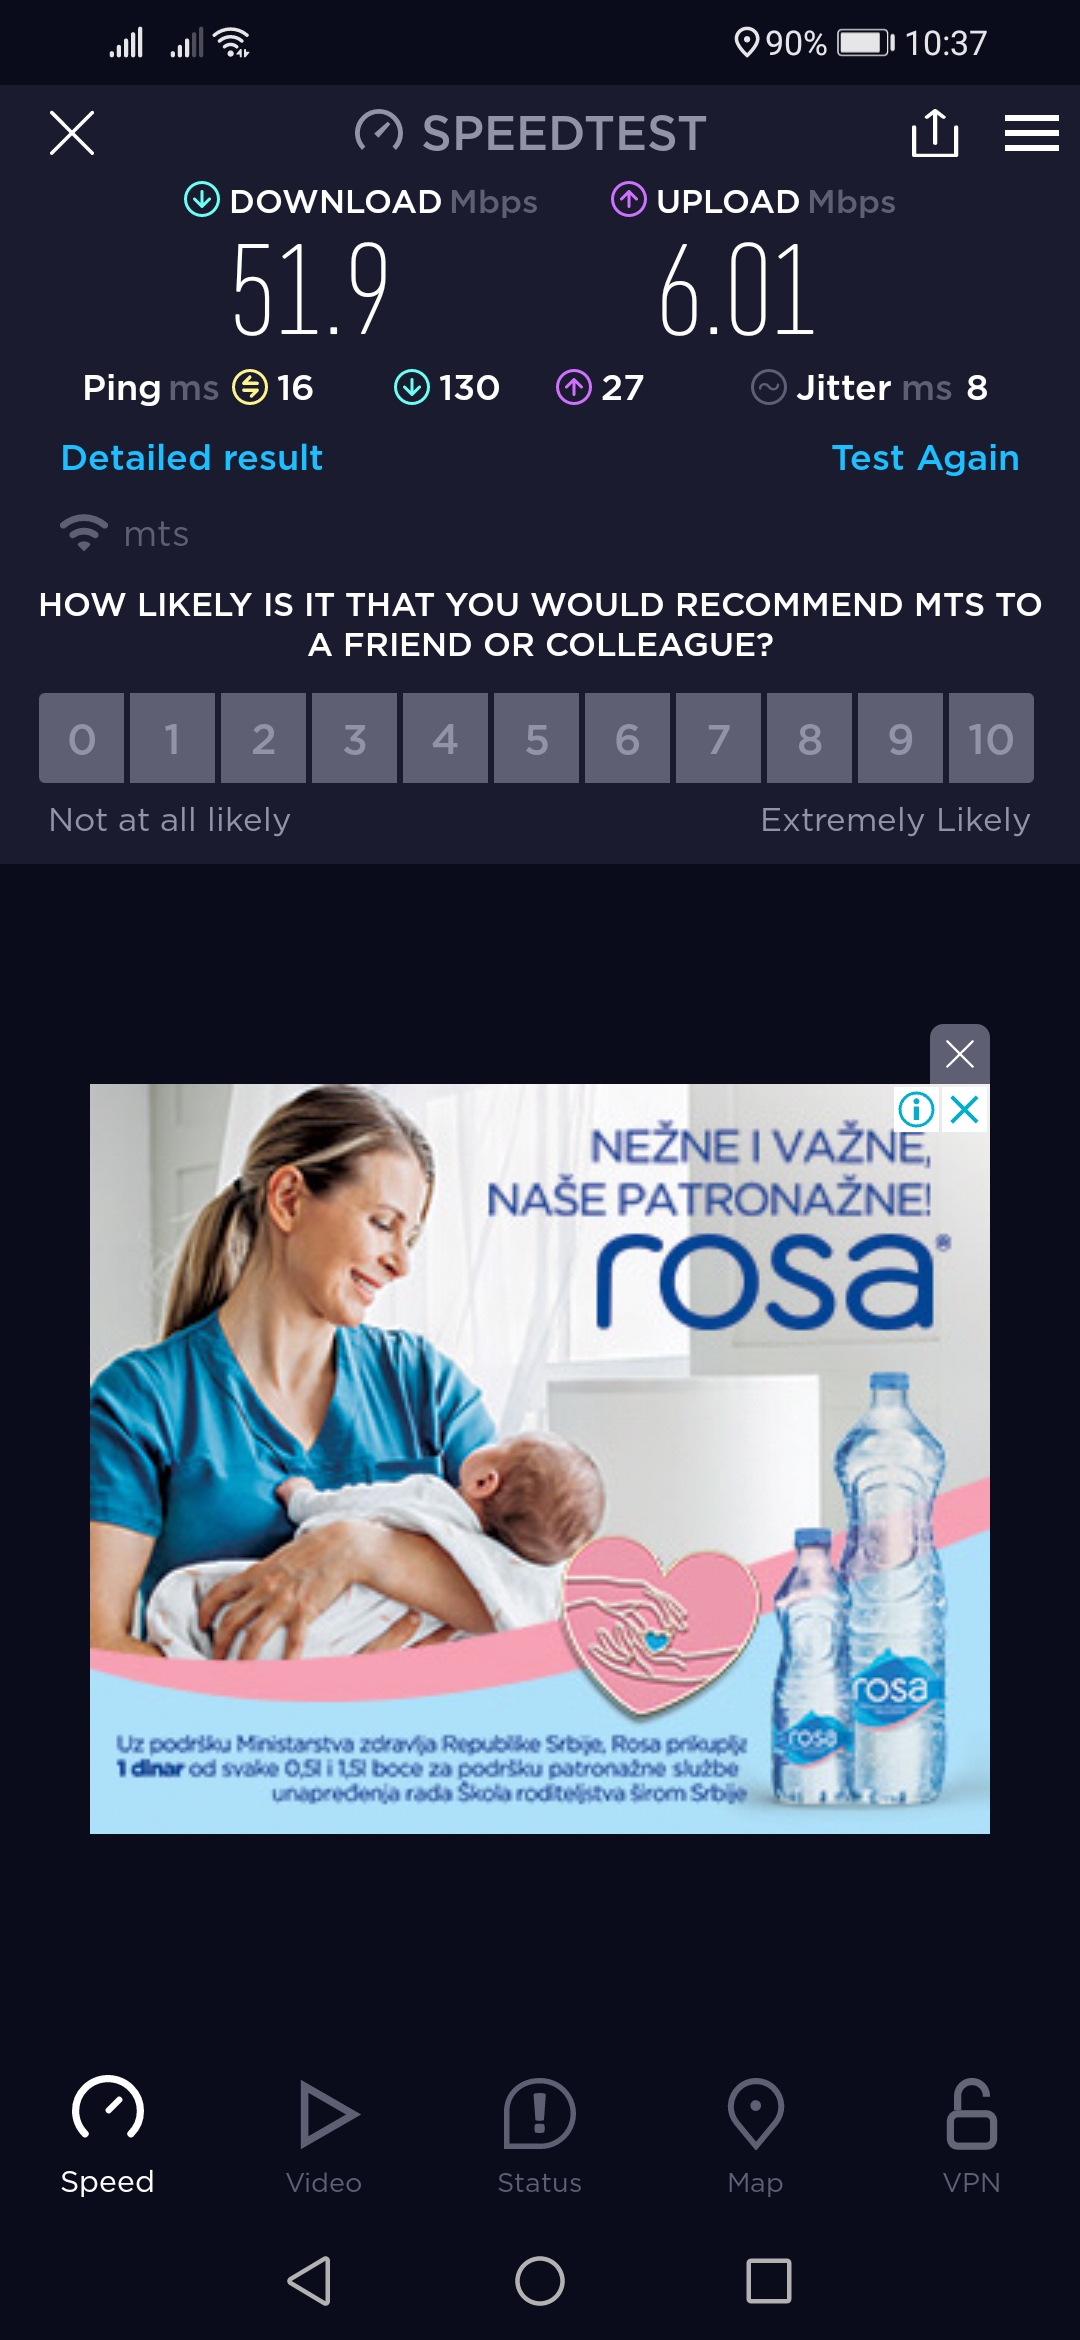This screenshot has height=2340, width=1080.
Task: Dismiss the Rosa ad with the gray X
Action: (x=960, y=1054)
